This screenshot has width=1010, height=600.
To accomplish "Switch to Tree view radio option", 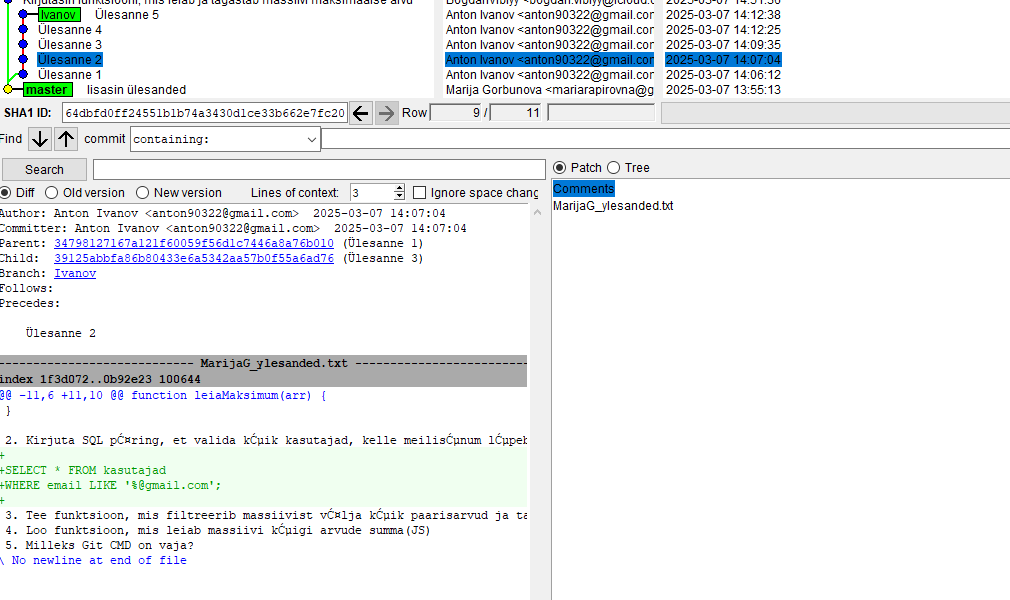I will [x=613, y=168].
